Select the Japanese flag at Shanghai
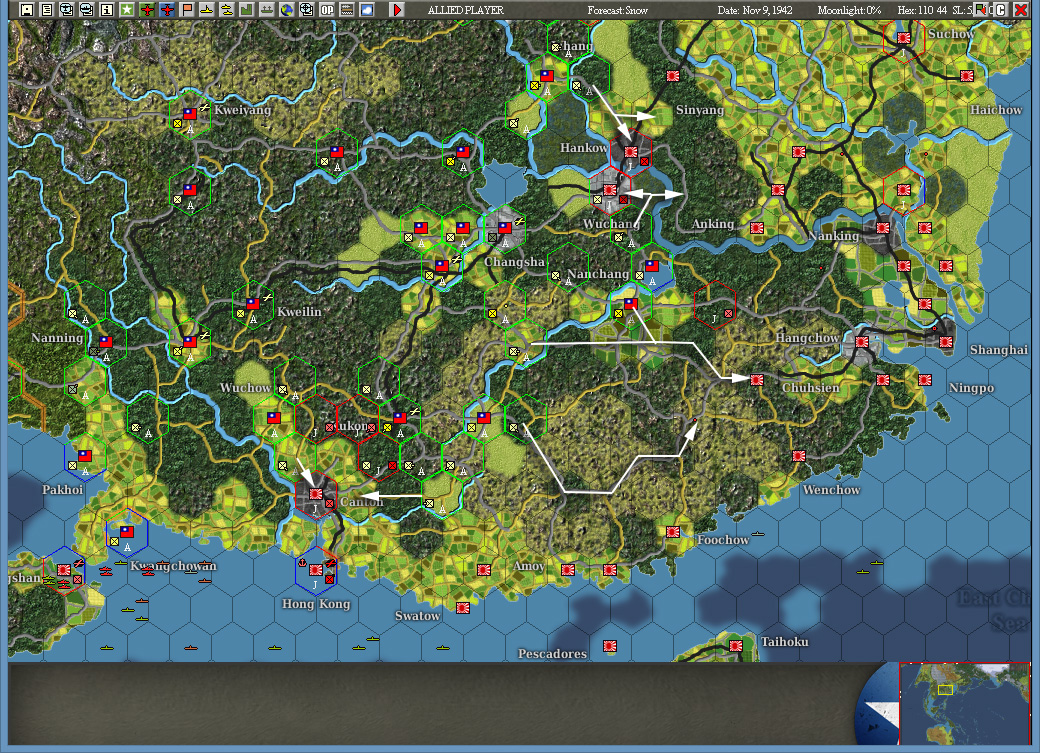Image resolution: width=1040 pixels, height=753 pixels. point(946,342)
